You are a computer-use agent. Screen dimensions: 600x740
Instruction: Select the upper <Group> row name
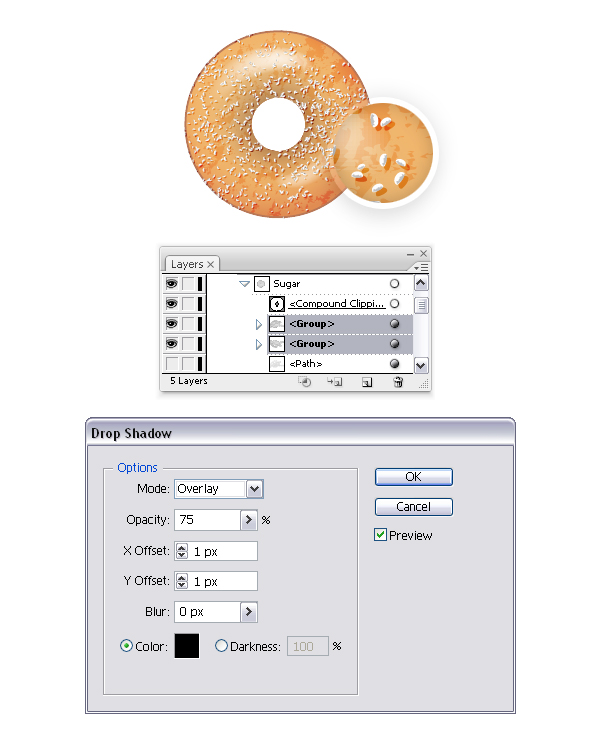pyautogui.click(x=312, y=324)
